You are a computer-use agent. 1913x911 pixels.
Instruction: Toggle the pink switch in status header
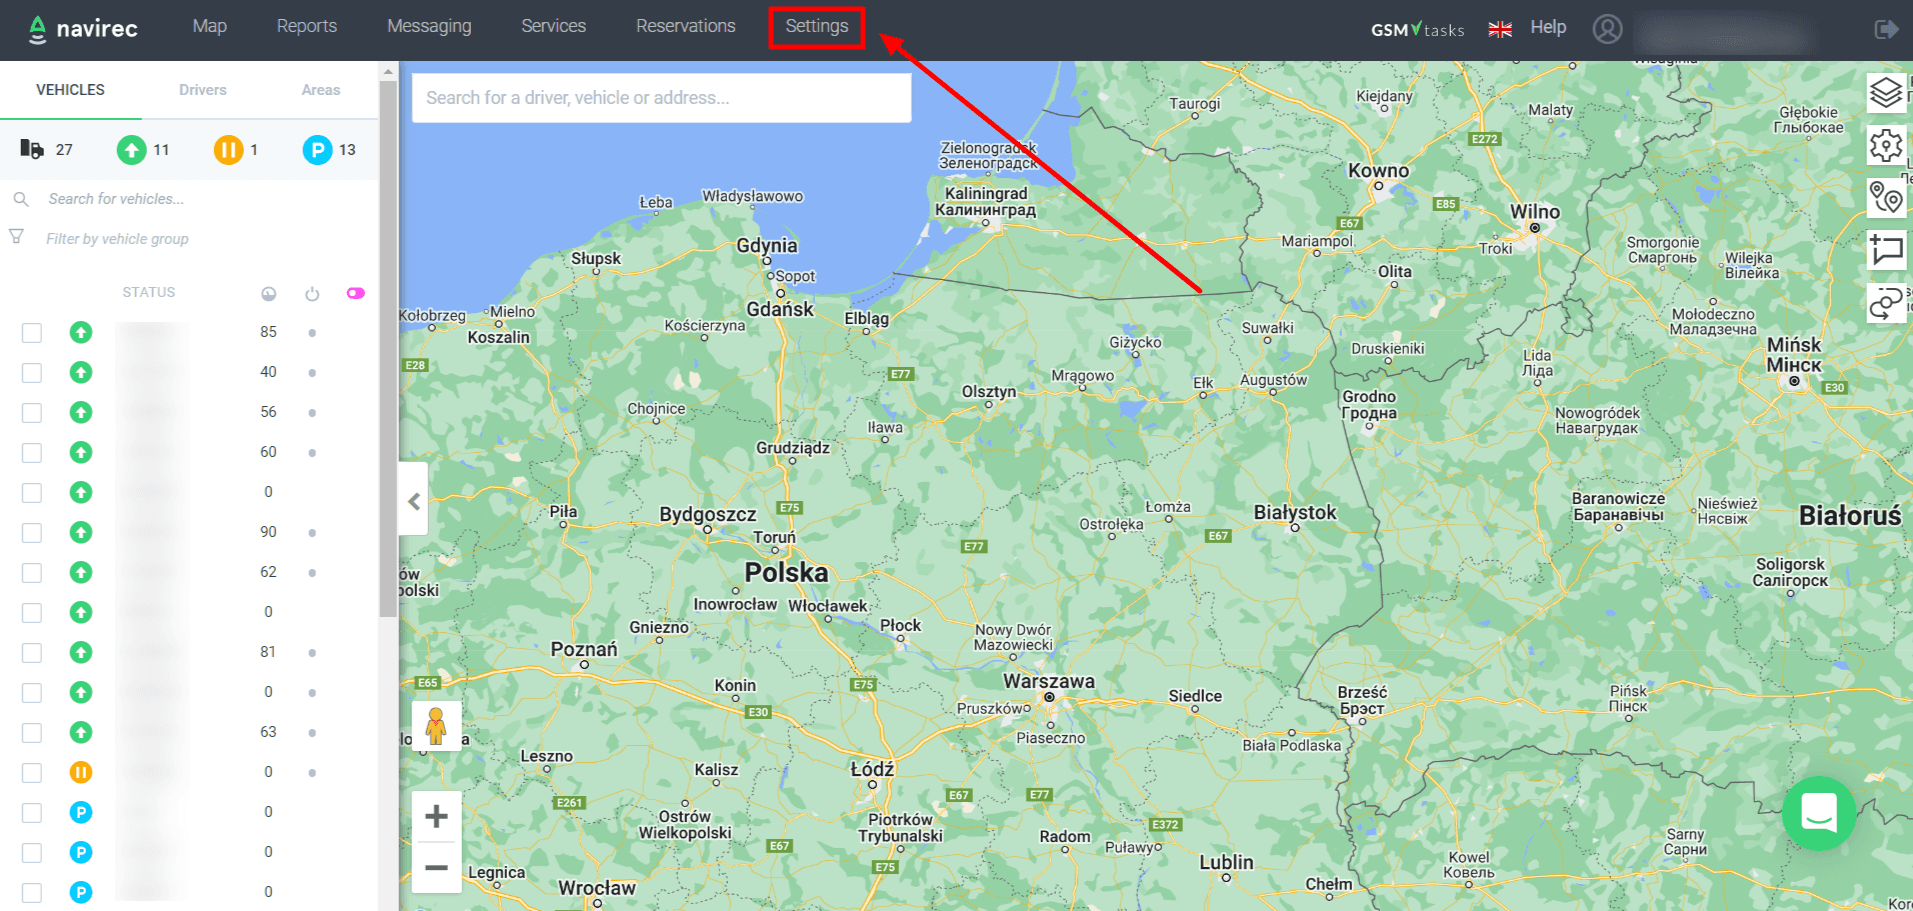[x=355, y=293]
